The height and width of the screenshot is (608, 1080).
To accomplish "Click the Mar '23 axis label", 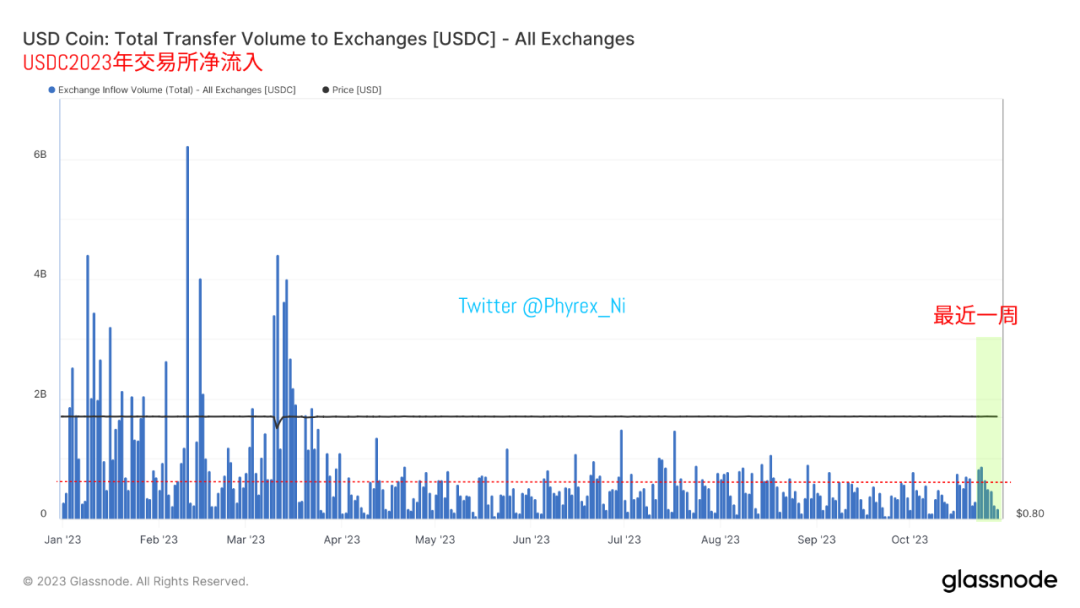I will pyautogui.click(x=246, y=540).
